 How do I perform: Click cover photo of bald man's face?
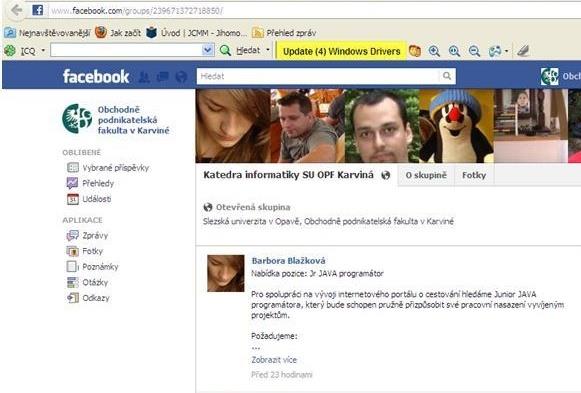tap(382, 126)
